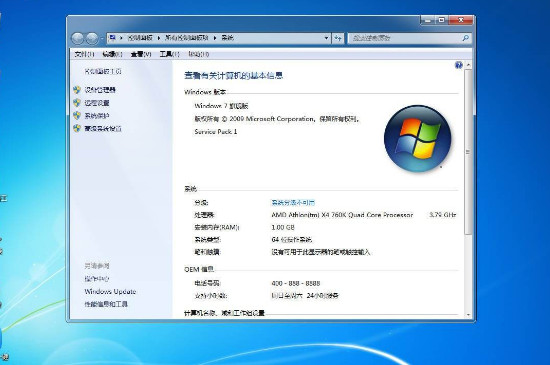Go back using the Back arrow button
This screenshot has width=550, height=365.
(x=77, y=38)
